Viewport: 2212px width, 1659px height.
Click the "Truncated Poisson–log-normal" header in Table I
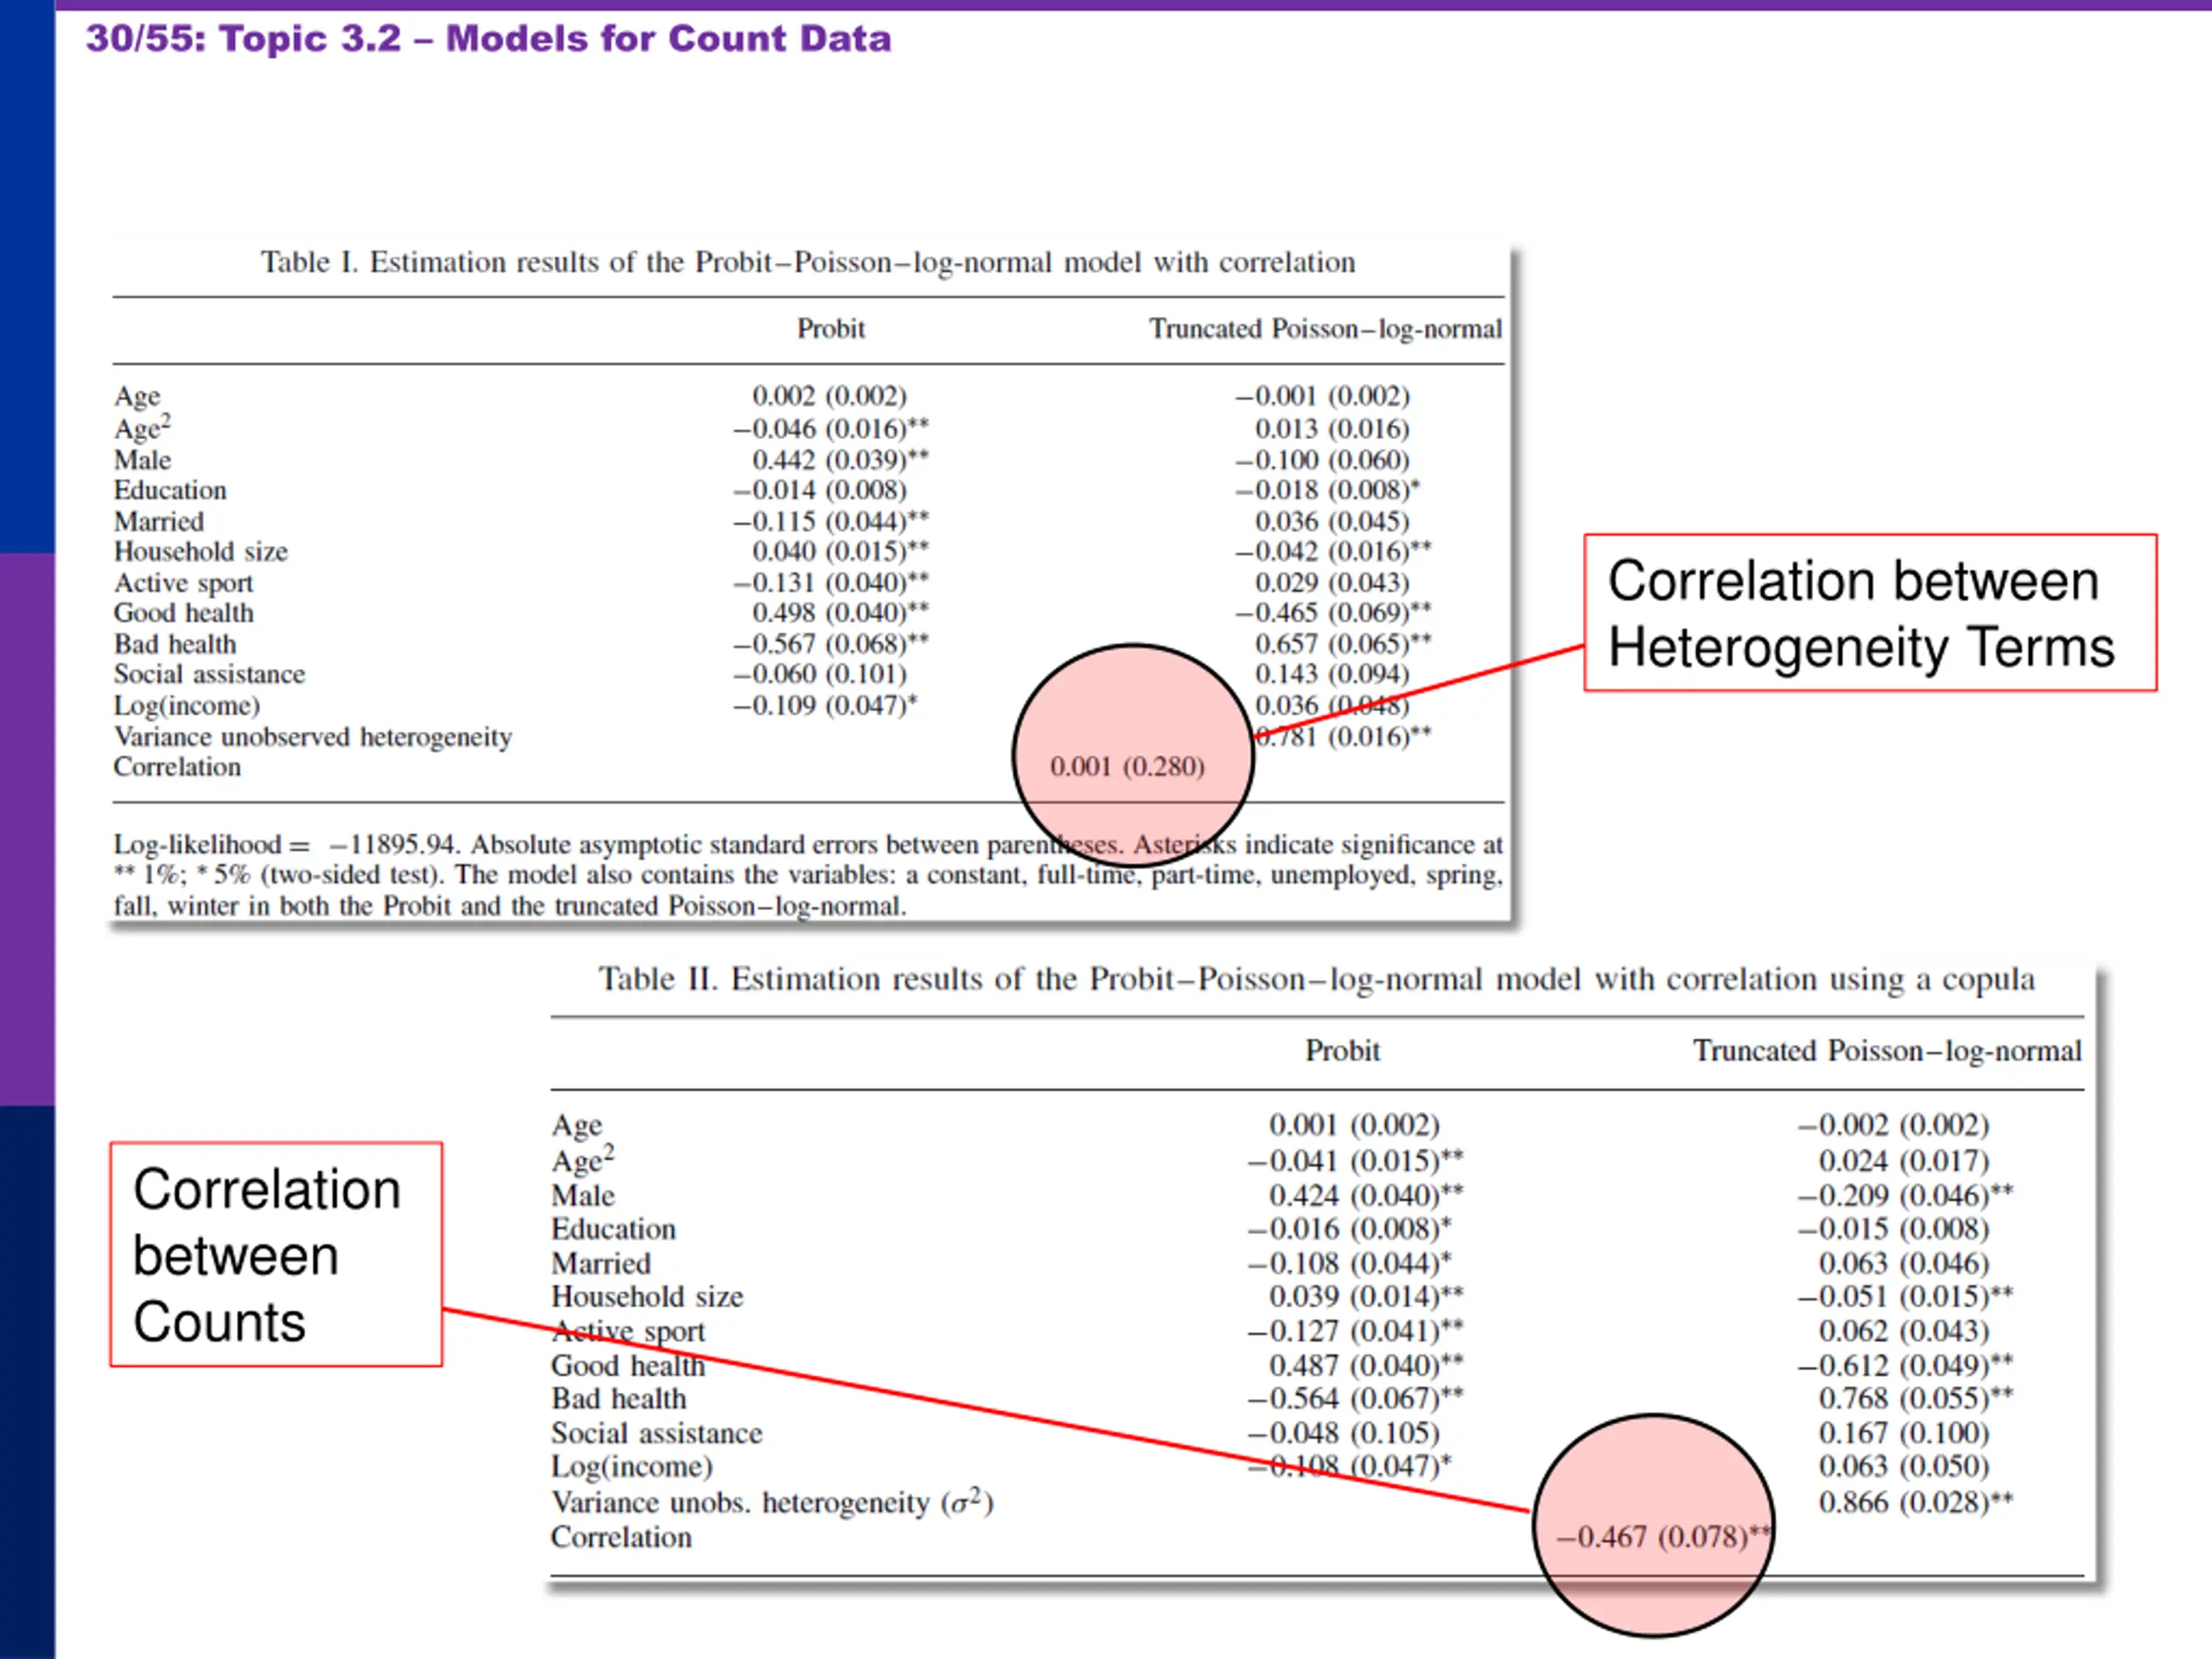(x=1325, y=329)
